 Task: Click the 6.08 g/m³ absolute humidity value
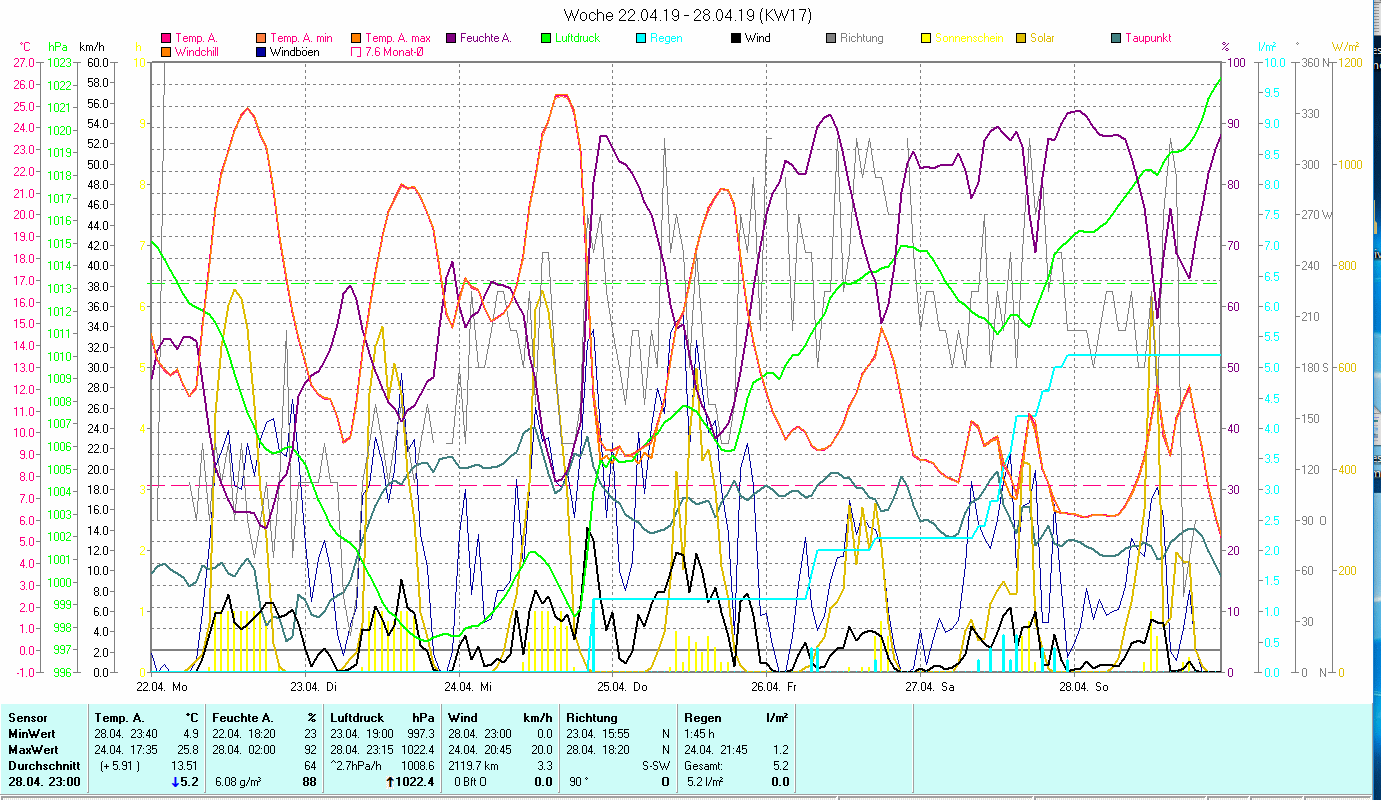tap(240, 782)
